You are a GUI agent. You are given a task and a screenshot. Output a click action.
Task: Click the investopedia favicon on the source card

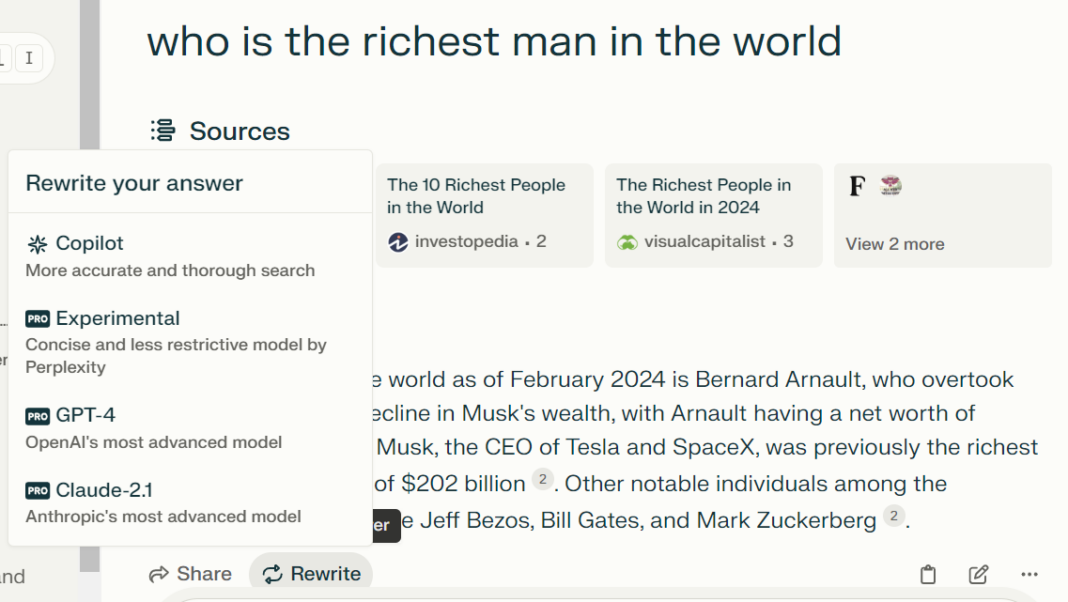point(398,241)
